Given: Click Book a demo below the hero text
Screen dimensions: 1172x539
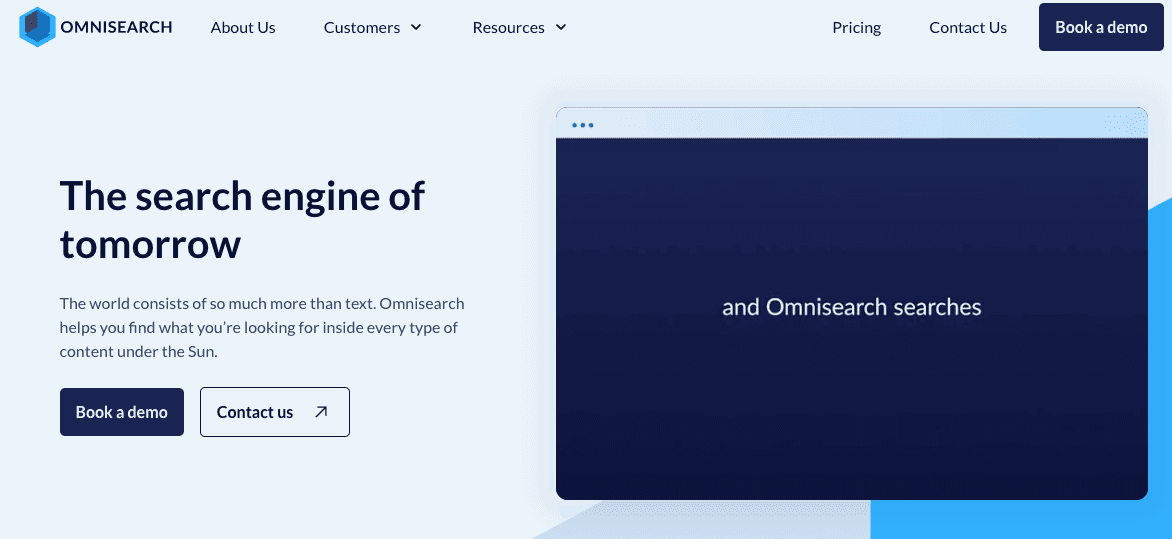Looking at the screenshot, I should [x=122, y=412].
